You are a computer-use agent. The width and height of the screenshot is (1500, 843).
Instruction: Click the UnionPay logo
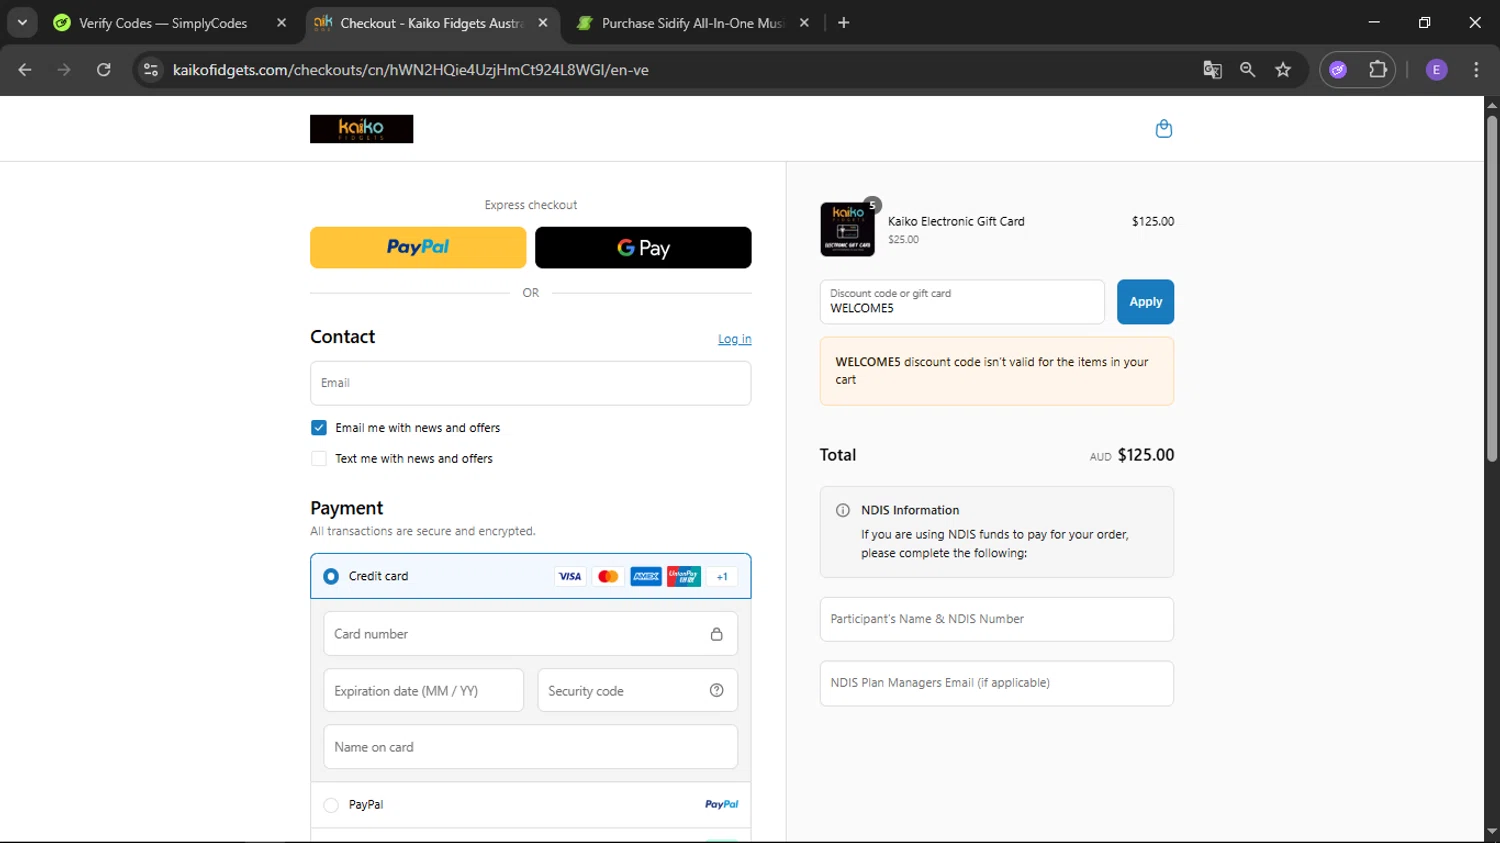tap(684, 576)
